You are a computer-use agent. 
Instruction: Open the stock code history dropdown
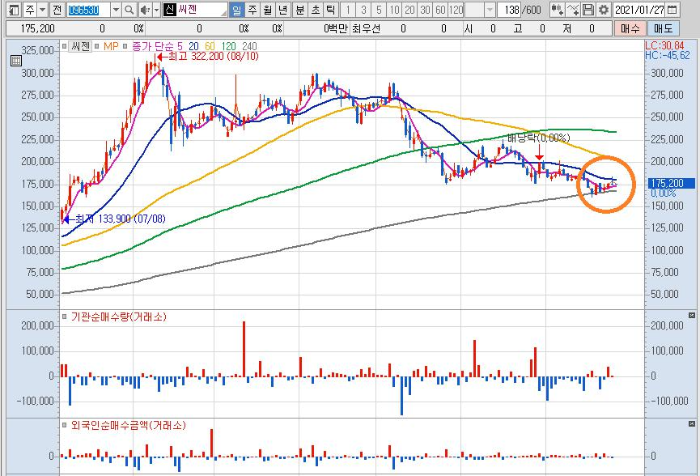click(116, 9)
